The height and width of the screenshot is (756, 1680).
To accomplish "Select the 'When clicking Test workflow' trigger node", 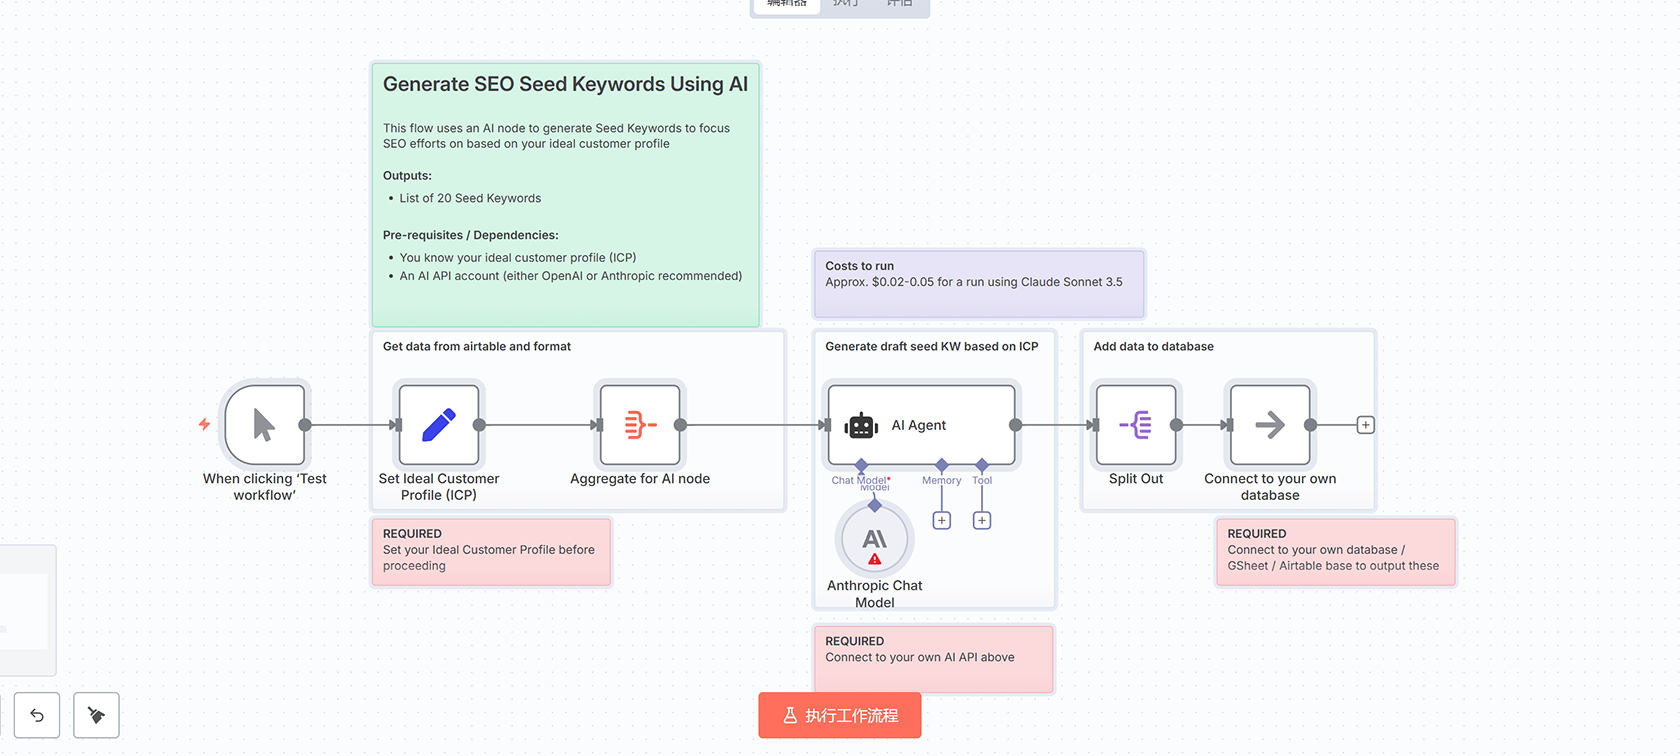I will click(x=264, y=425).
